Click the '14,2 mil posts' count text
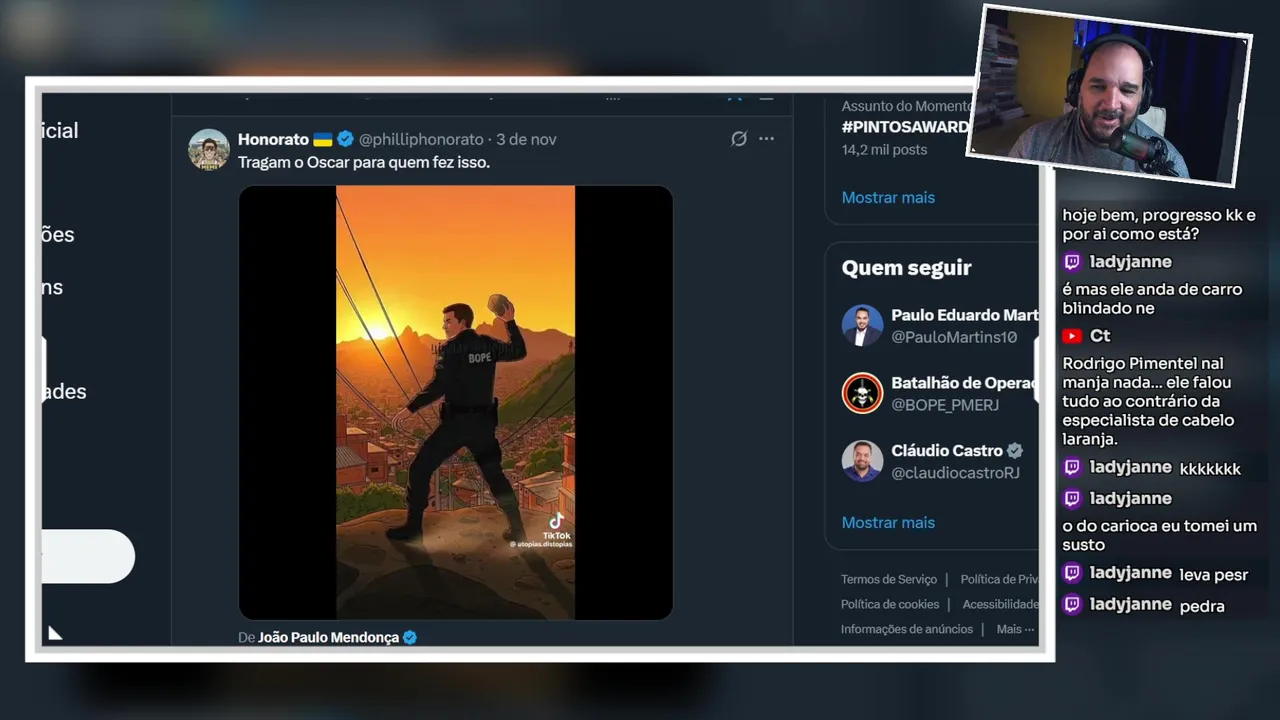This screenshot has width=1280, height=720. coord(884,149)
